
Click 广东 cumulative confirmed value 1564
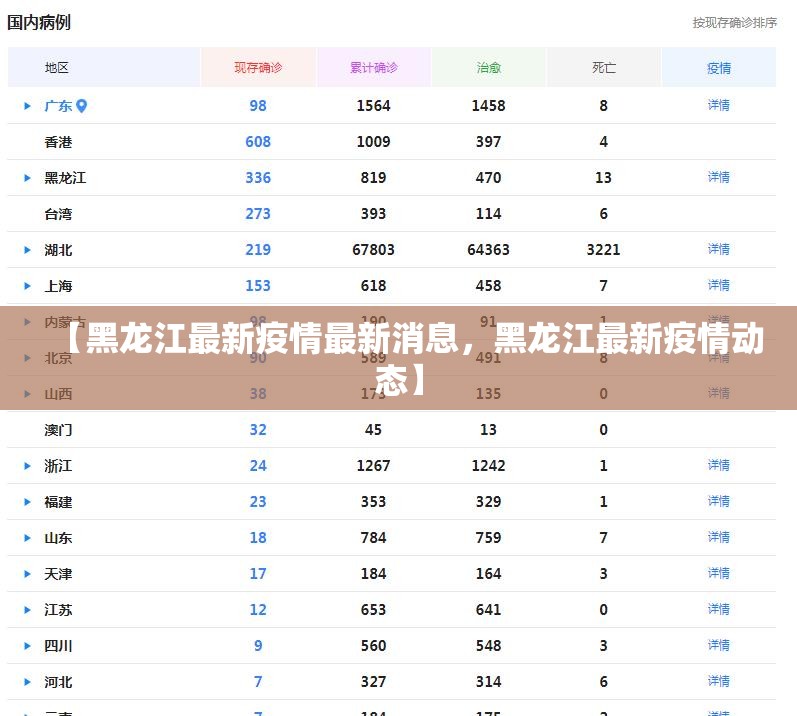point(374,106)
